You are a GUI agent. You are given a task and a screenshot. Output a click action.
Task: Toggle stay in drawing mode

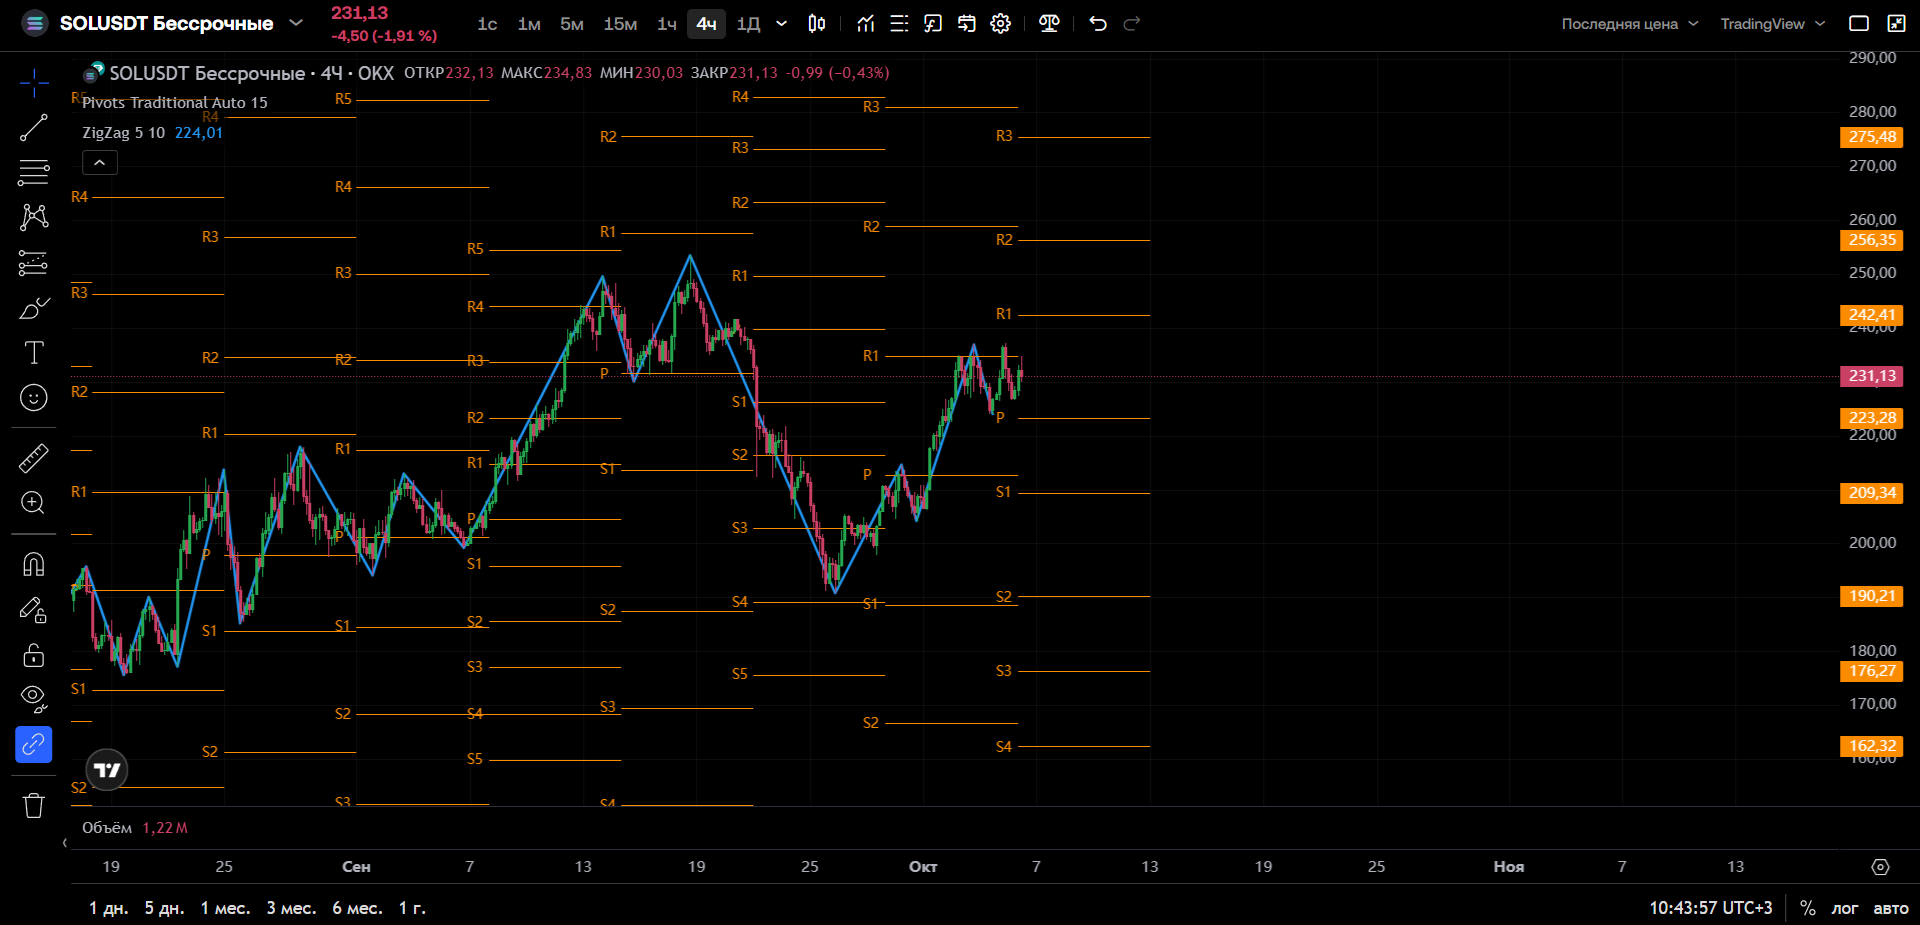pyautogui.click(x=34, y=609)
